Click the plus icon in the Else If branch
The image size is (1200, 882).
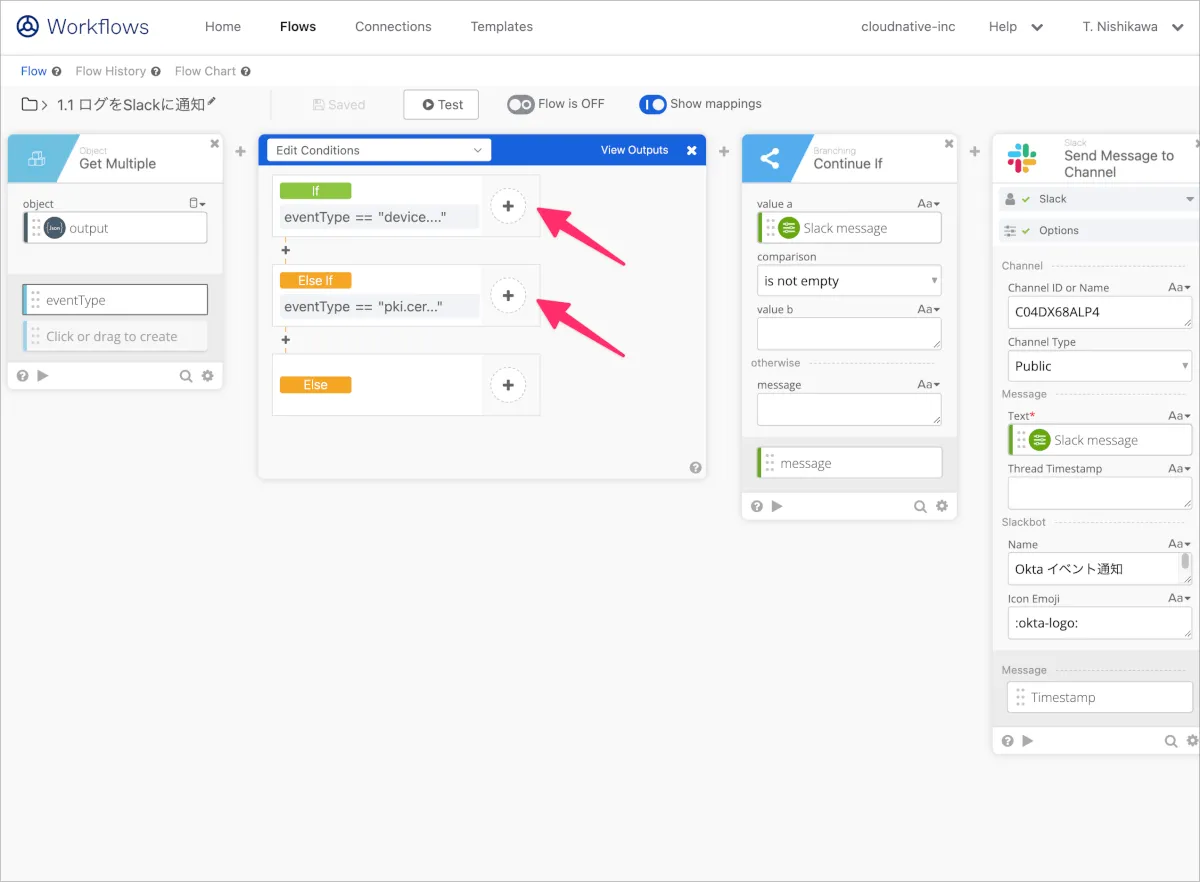(x=508, y=296)
